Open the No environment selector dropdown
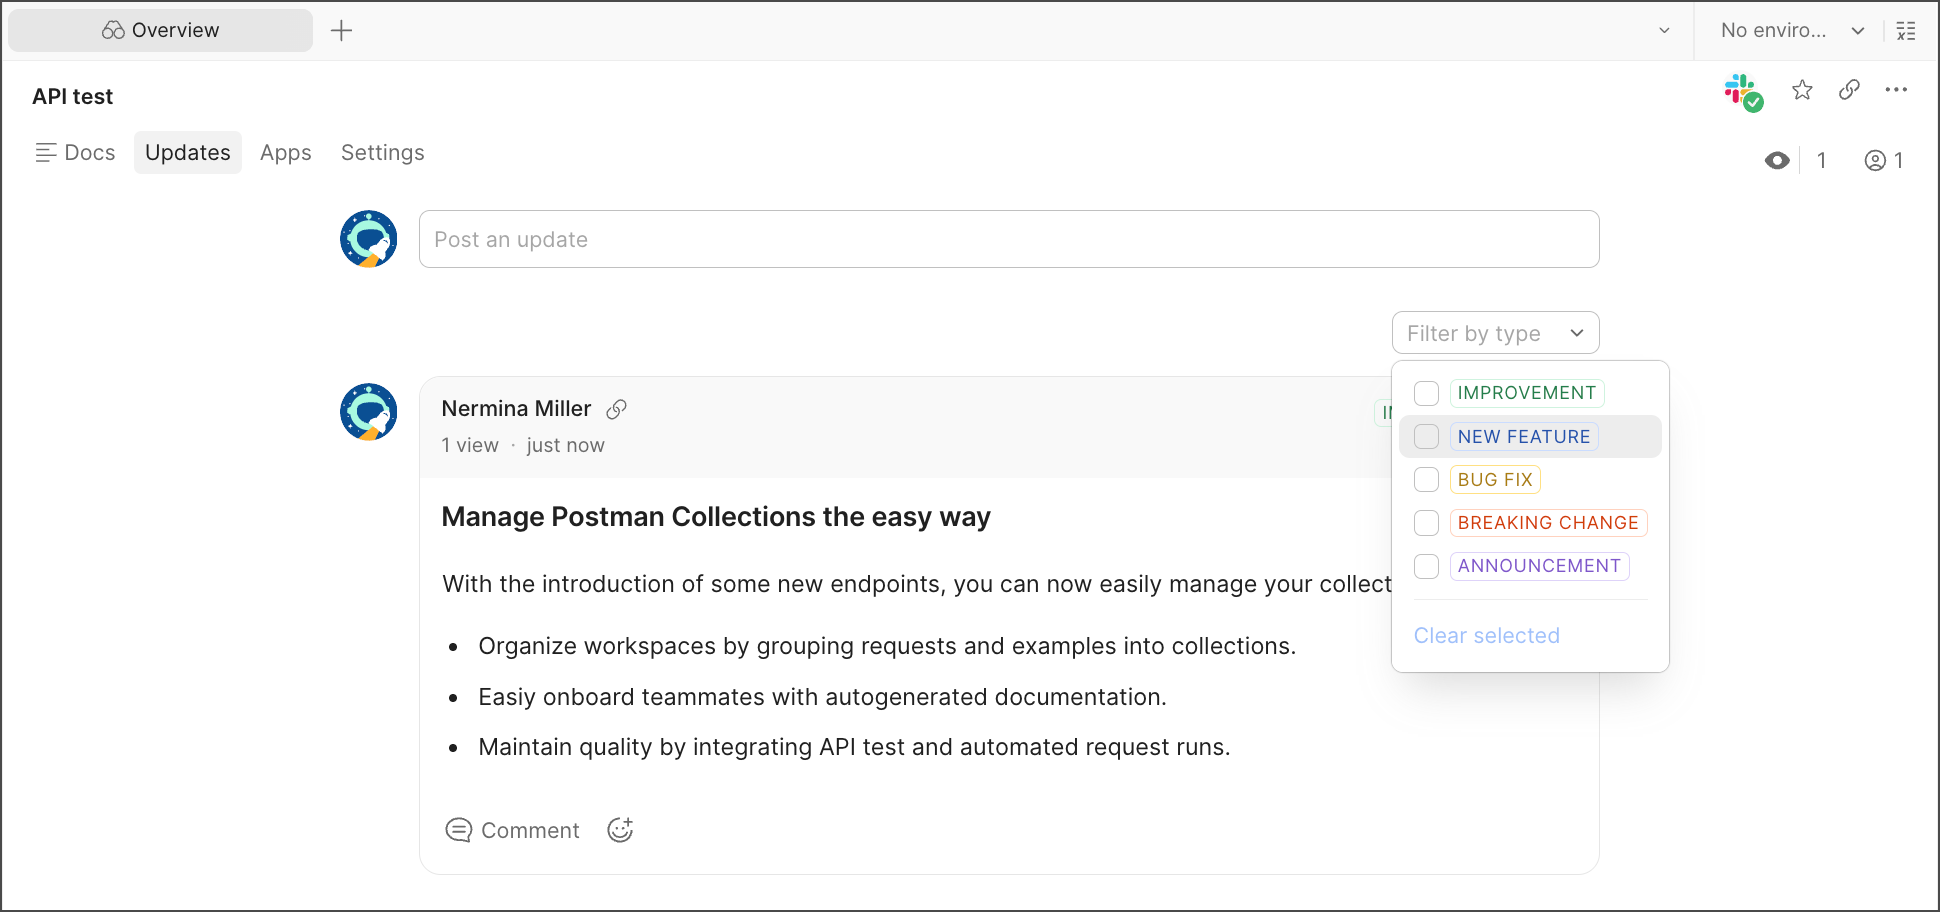Viewport: 1940px width, 912px height. click(1792, 31)
